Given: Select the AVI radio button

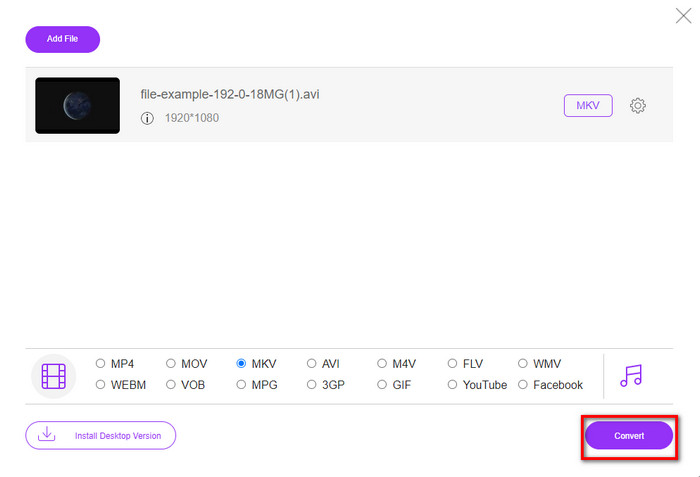Looking at the screenshot, I should pos(312,364).
